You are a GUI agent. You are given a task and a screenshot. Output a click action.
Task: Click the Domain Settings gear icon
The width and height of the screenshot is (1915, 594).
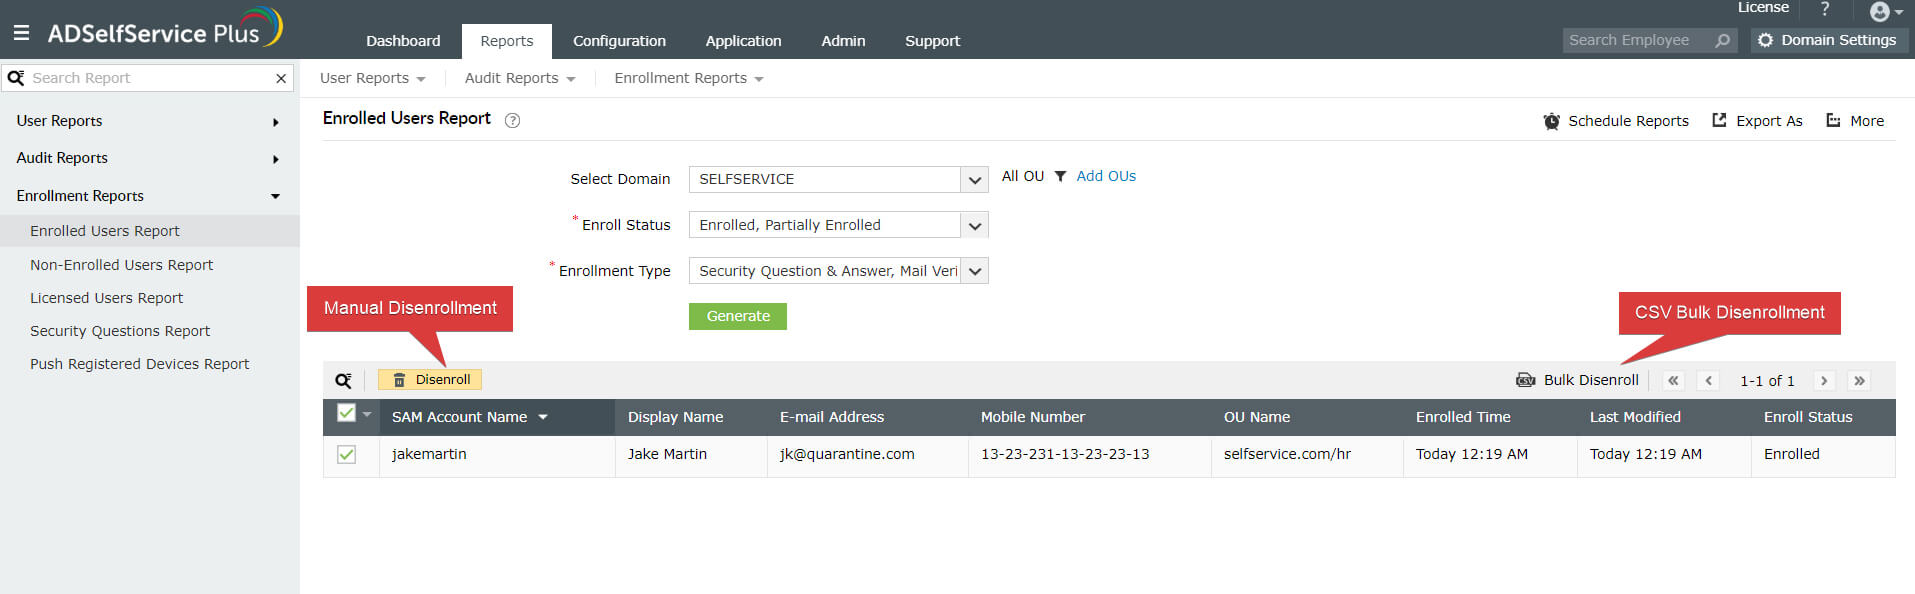coord(1766,40)
